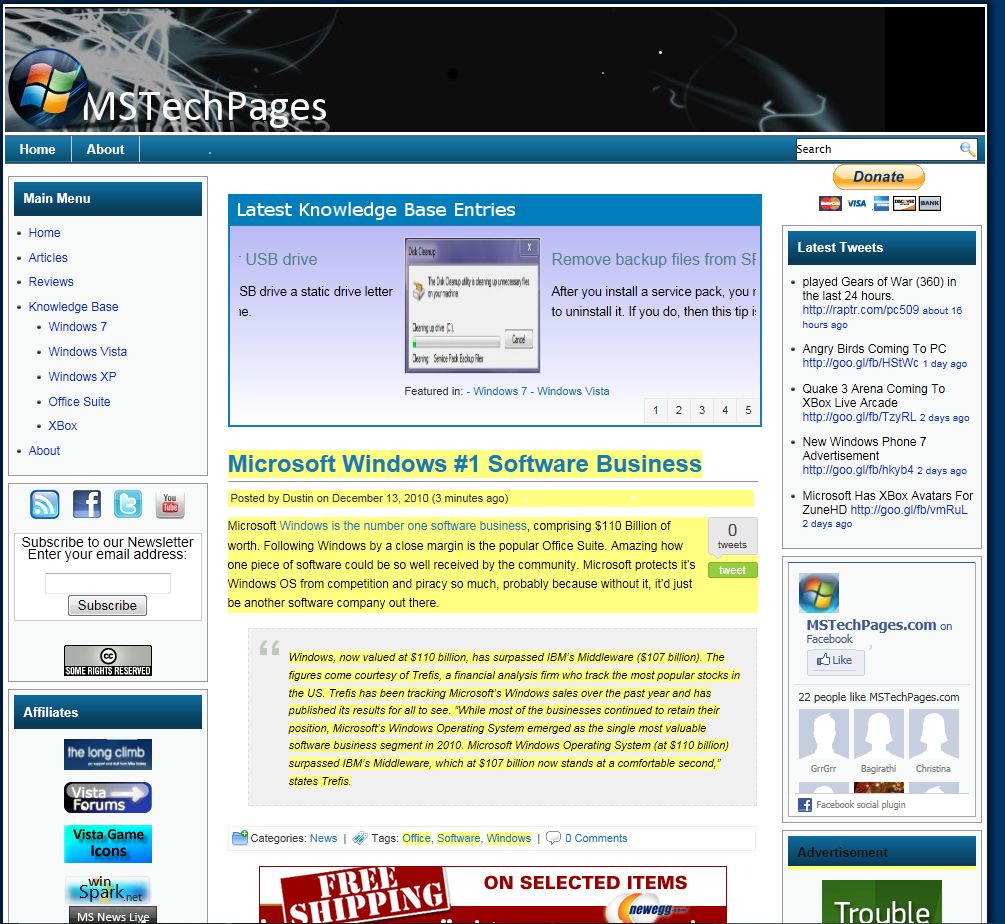Open the Home navigation tab
Viewport: 1005px width, 924px height.
coord(38,149)
